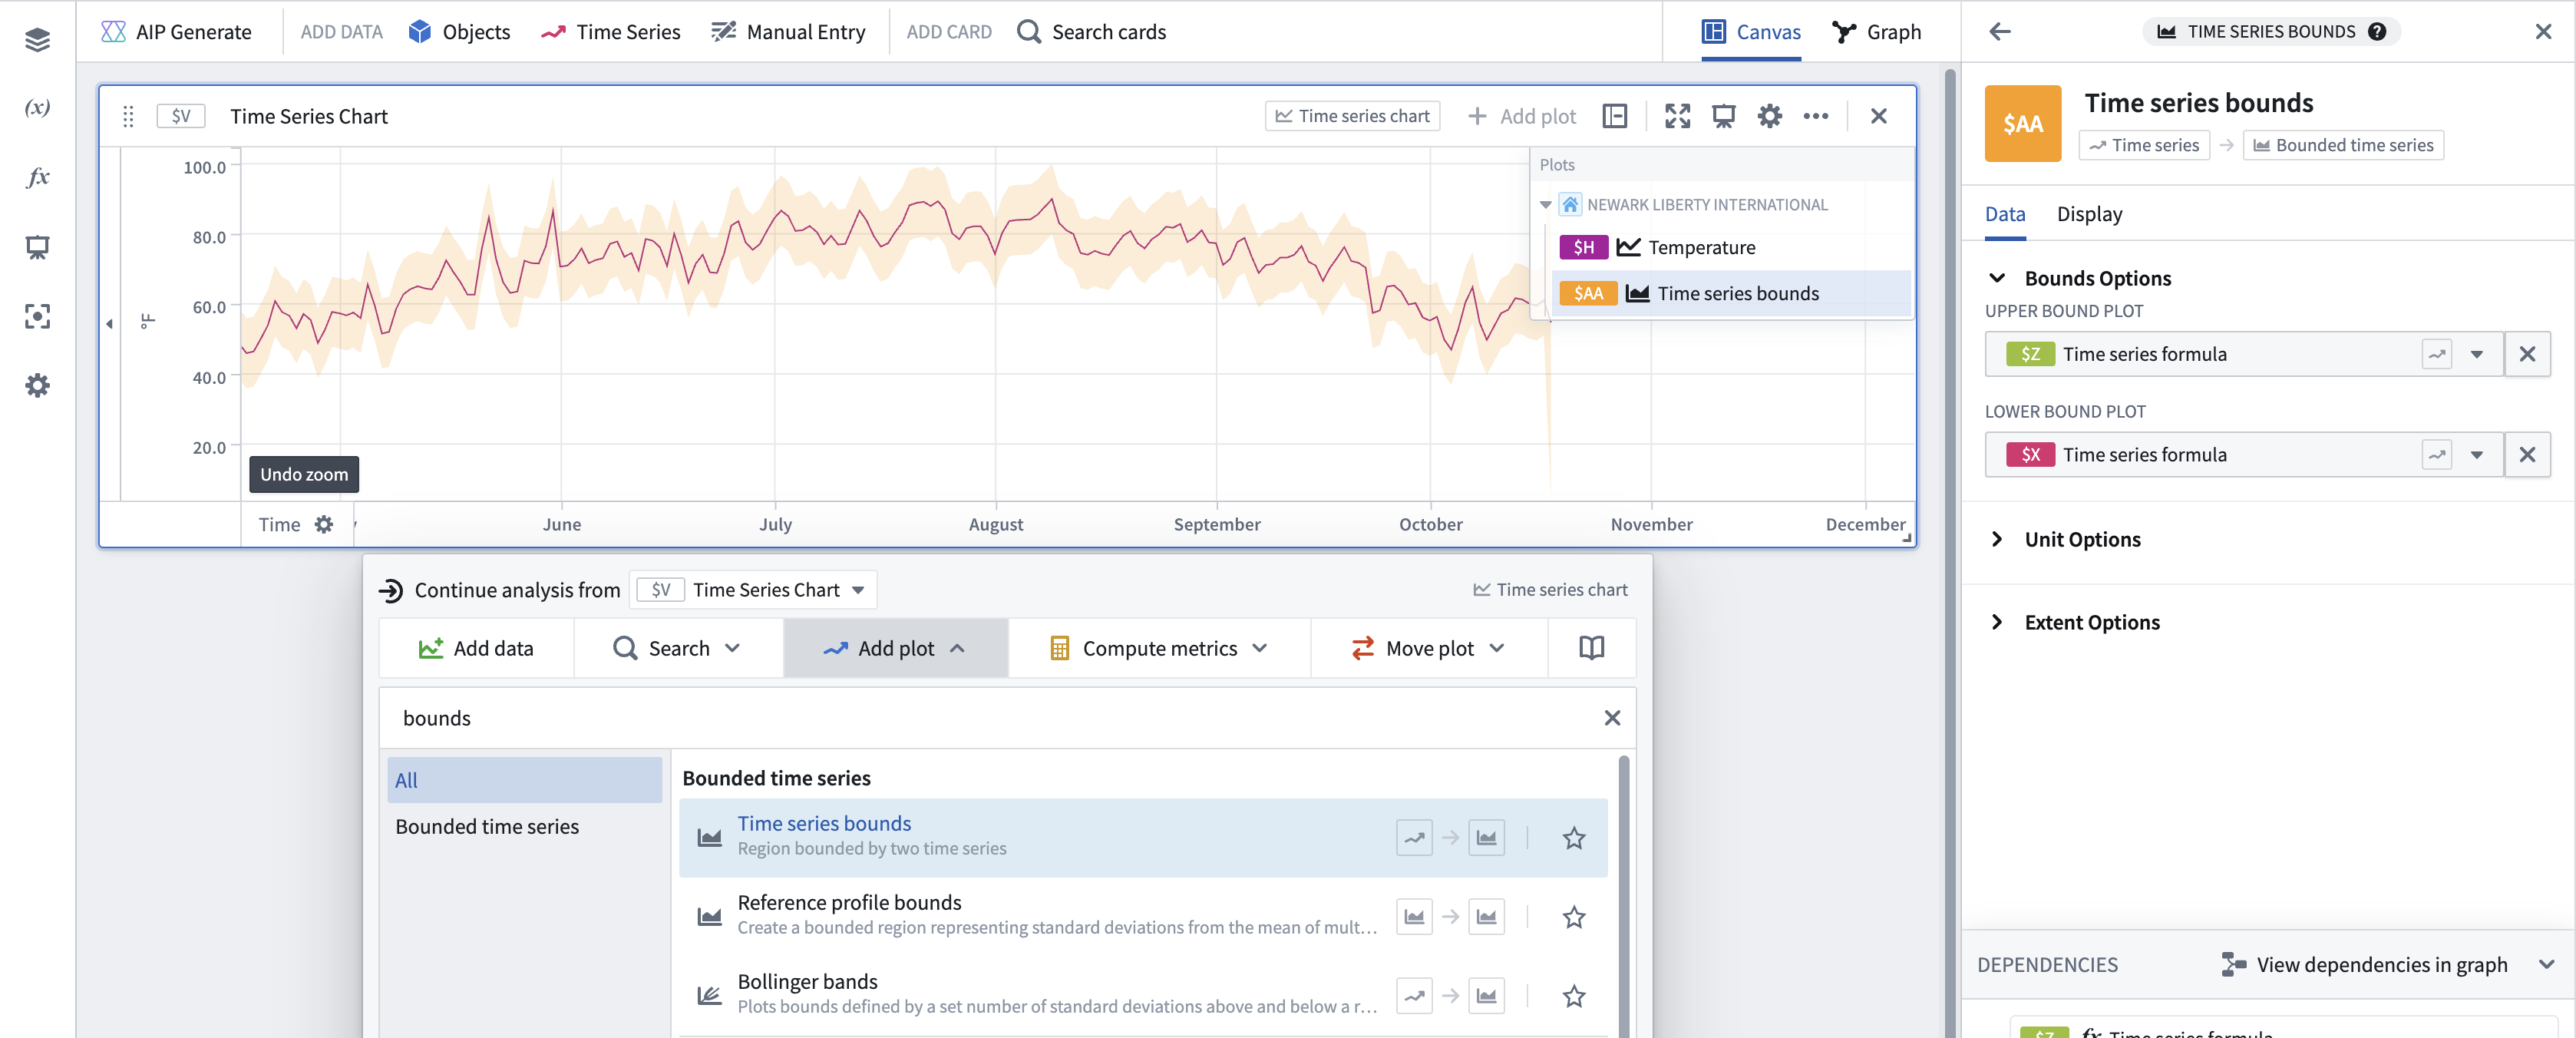The height and width of the screenshot is (1038, 2576).
Task: Click the Undo zoom button
Action: pyautogui.click(x=304, y=474)
